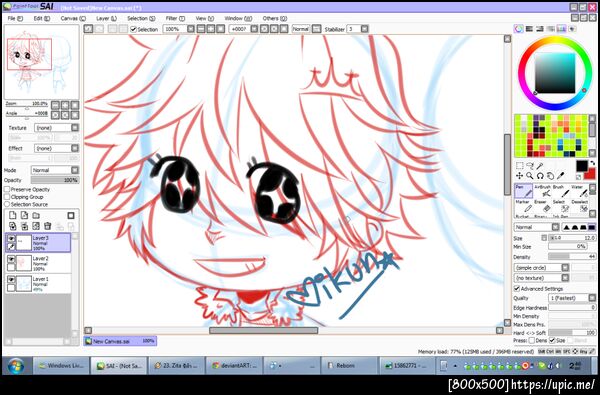Select the AirBrush tool
Viewport: 600px width, 395px height.
(542, 191)
